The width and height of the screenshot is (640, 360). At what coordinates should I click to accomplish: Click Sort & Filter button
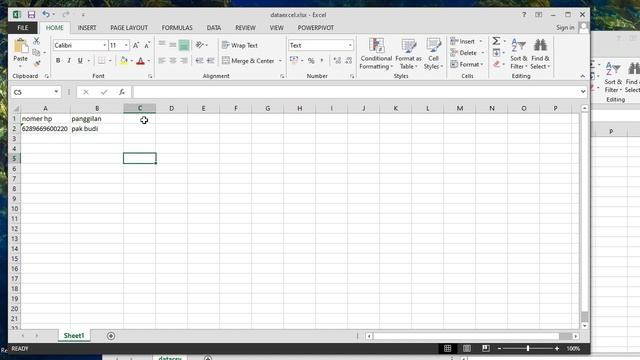click(x=518, y=54)
